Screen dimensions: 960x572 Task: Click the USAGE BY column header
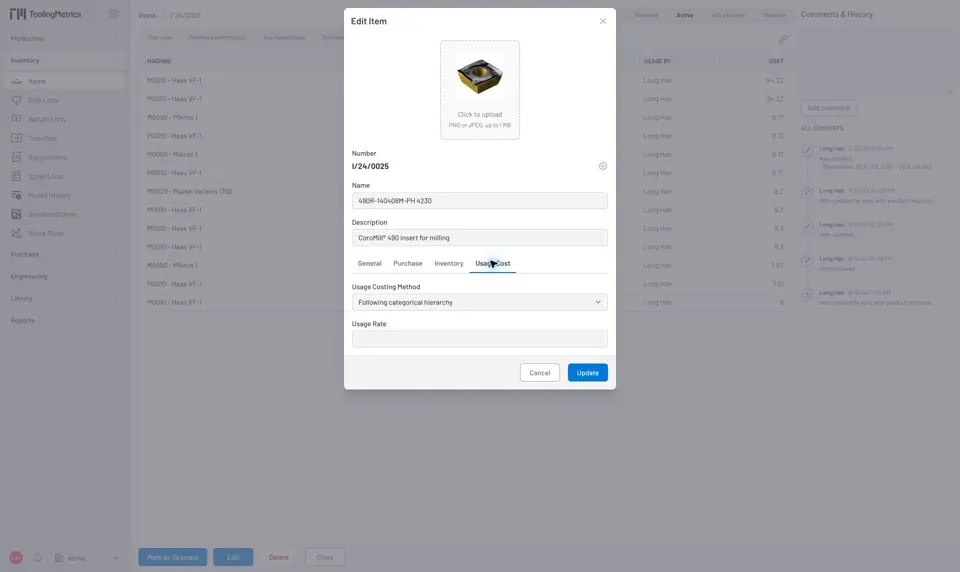(x=657, y=61)
